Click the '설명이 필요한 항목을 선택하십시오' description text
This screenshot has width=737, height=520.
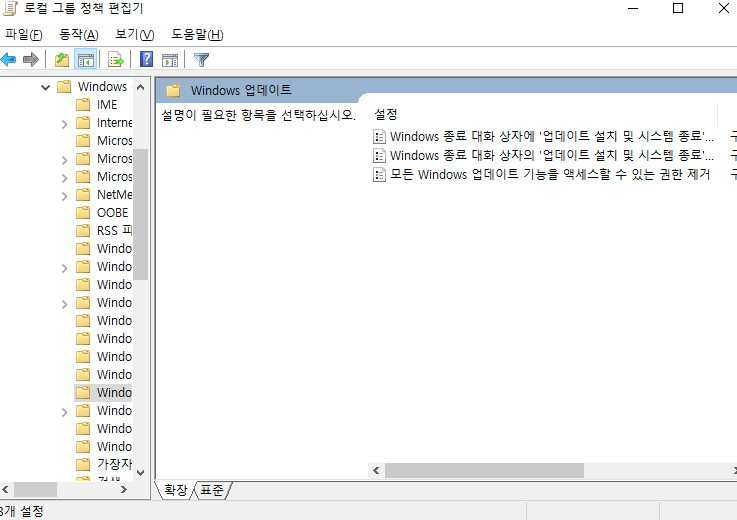[259, 115]
